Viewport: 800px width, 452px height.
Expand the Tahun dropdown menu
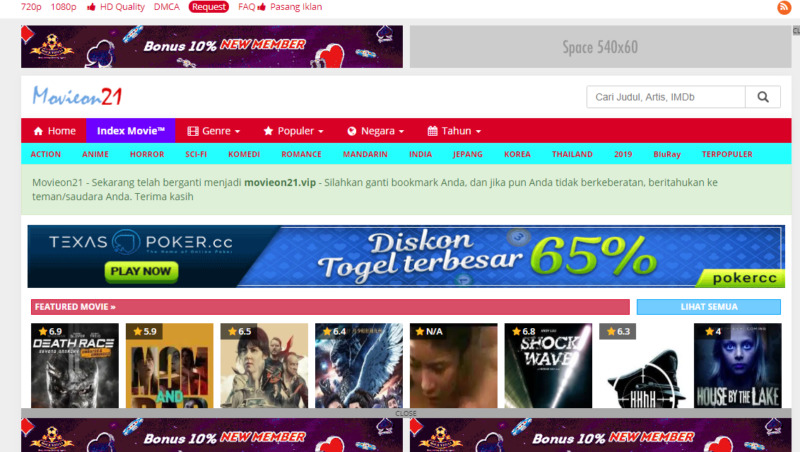click(454, 131)
